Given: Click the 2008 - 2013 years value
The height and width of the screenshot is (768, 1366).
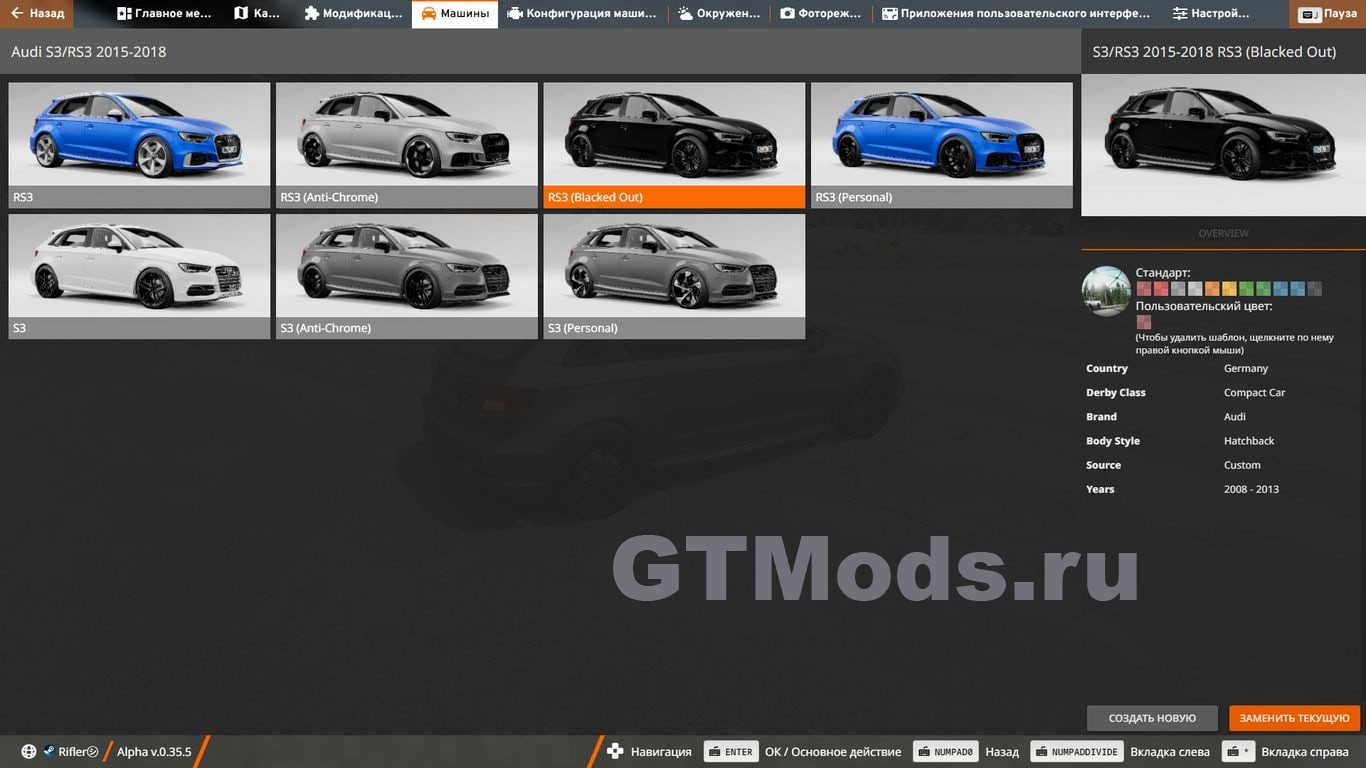Looking at the screenshot, I should point(1251,489).
